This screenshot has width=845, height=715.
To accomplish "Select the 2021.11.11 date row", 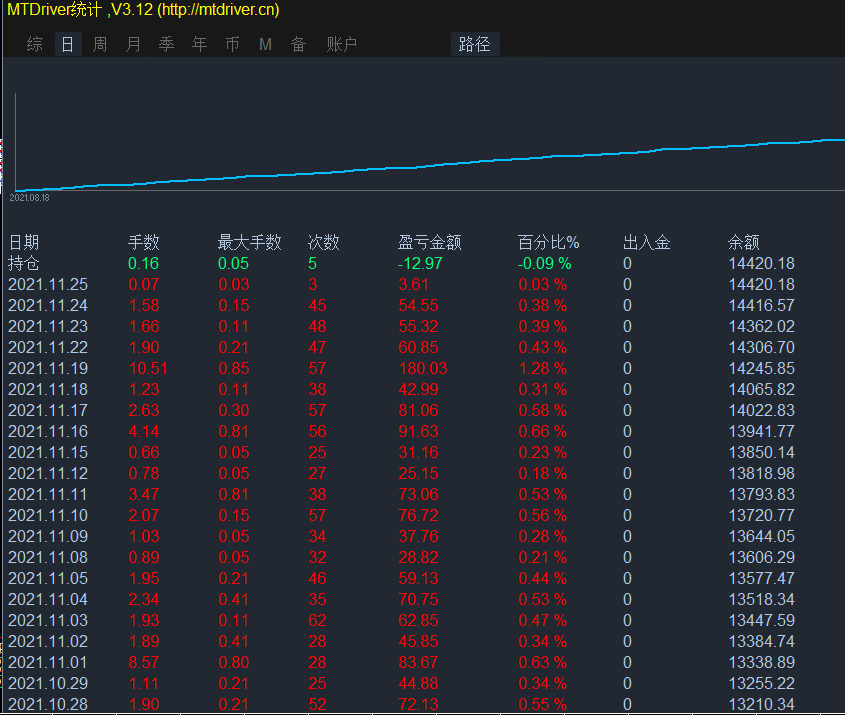I will (48, 495).
